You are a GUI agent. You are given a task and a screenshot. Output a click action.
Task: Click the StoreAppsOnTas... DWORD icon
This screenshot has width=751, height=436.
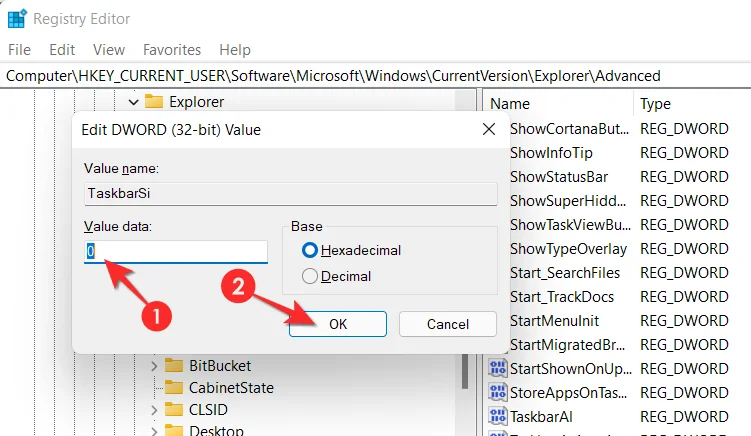[498, 392]
